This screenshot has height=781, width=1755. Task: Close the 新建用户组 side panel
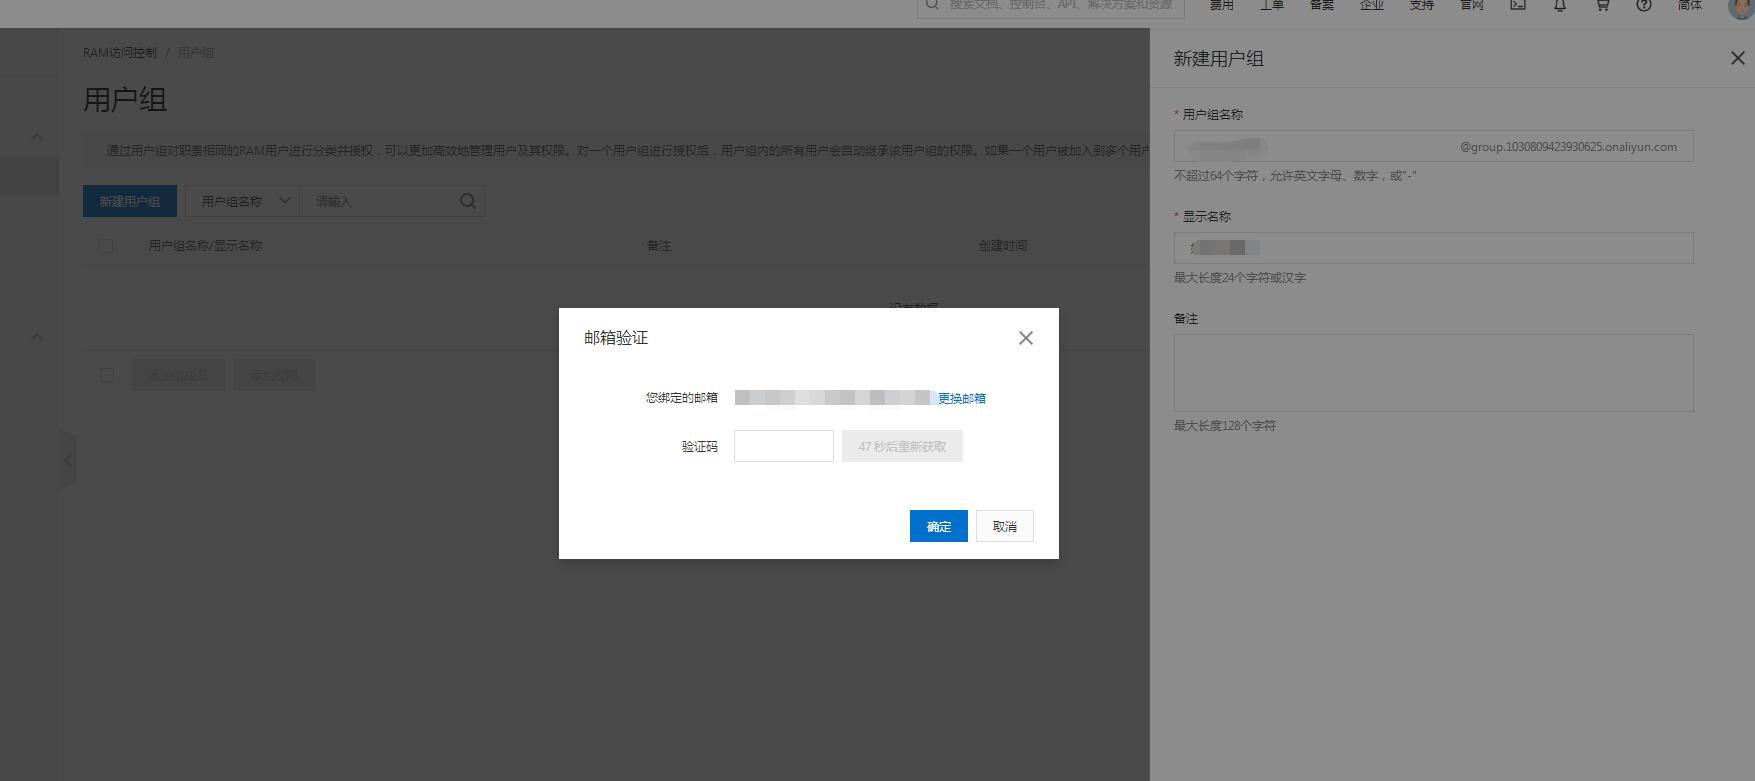click(1737, 58)
